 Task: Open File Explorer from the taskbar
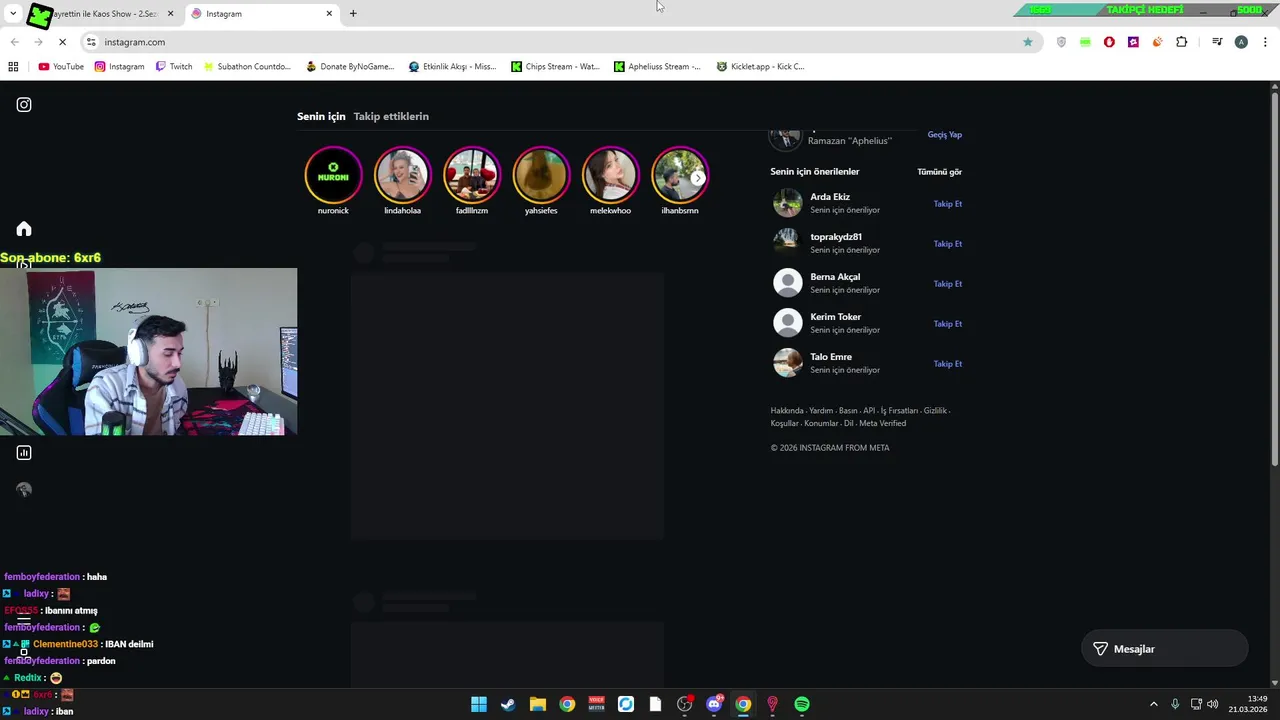[537, 704]
